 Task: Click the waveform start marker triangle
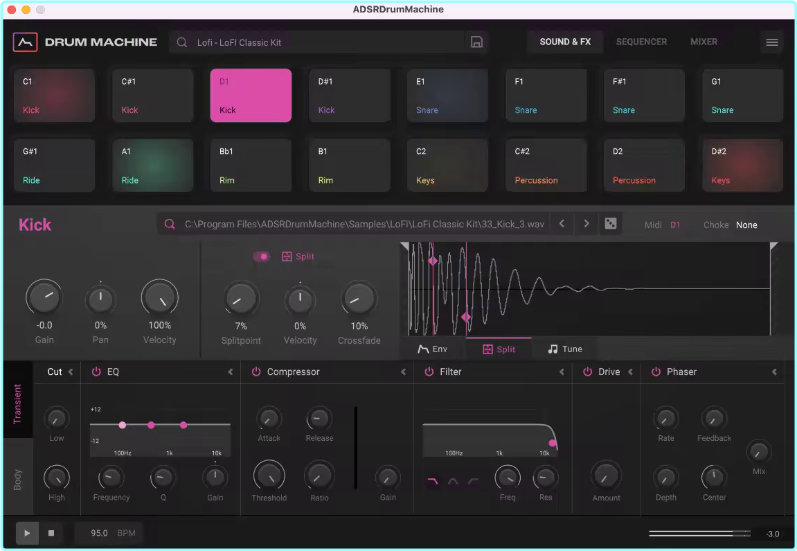pyautogui.click(x=405, y=247)
